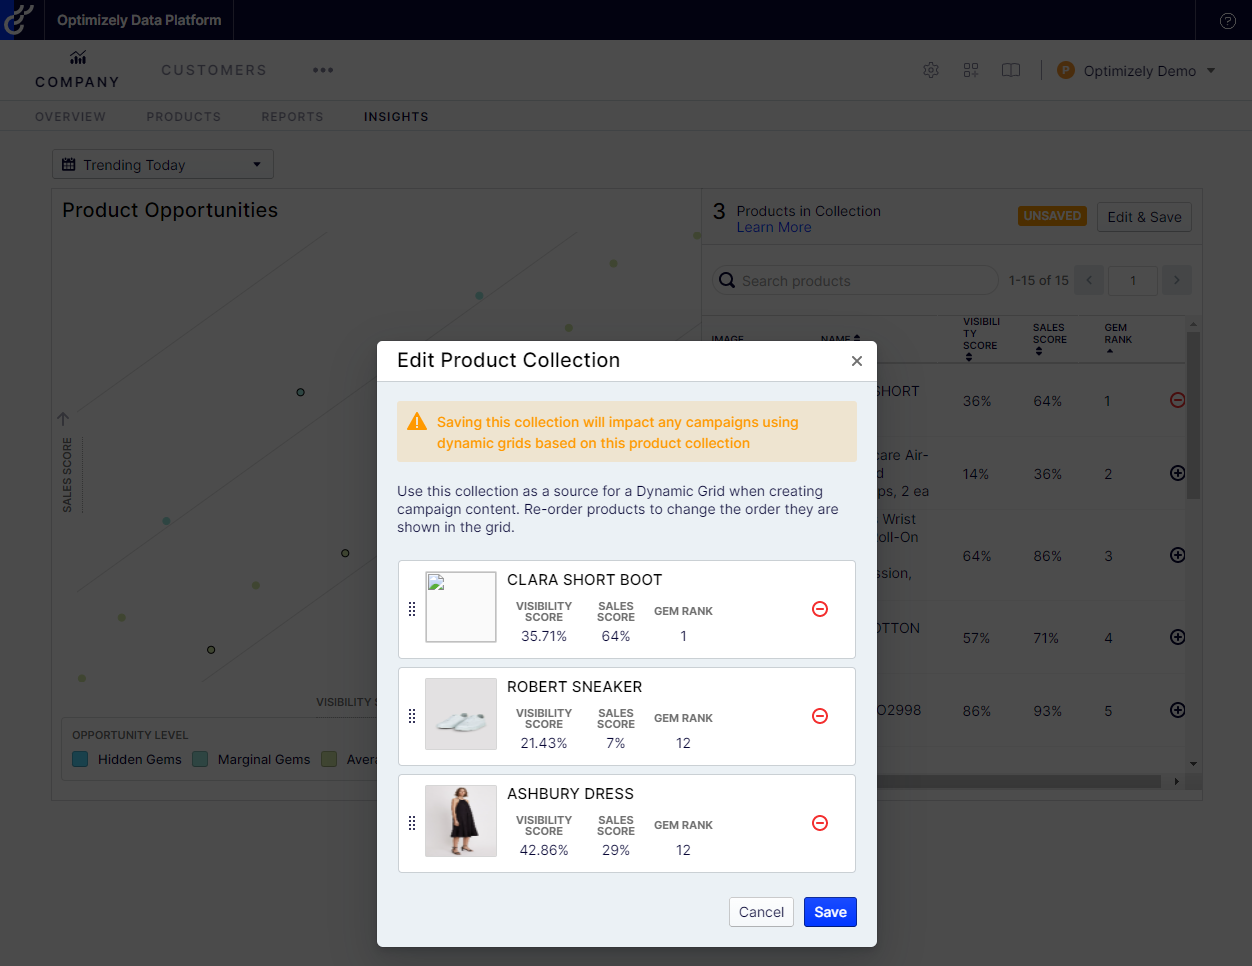
Task: Close the Edit Product Collection dialog
Action: click(x=857, y=361)
